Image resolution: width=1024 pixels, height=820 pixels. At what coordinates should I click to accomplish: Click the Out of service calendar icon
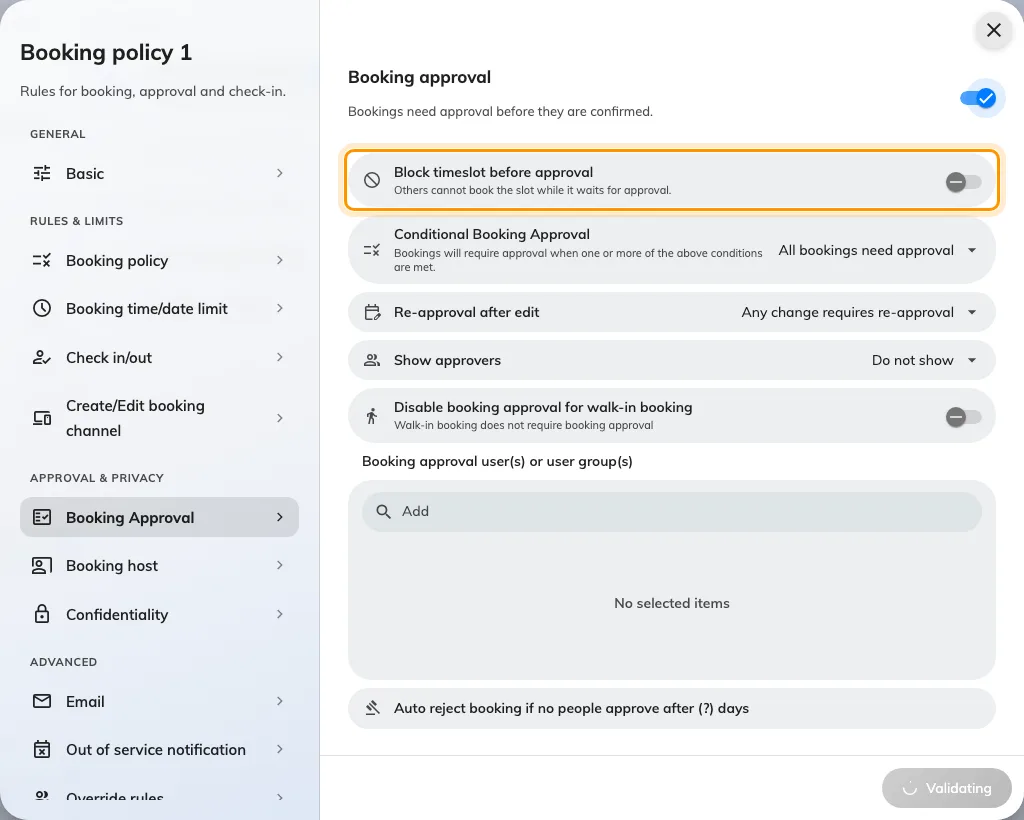pyautogui.click(x=42, y=749)
